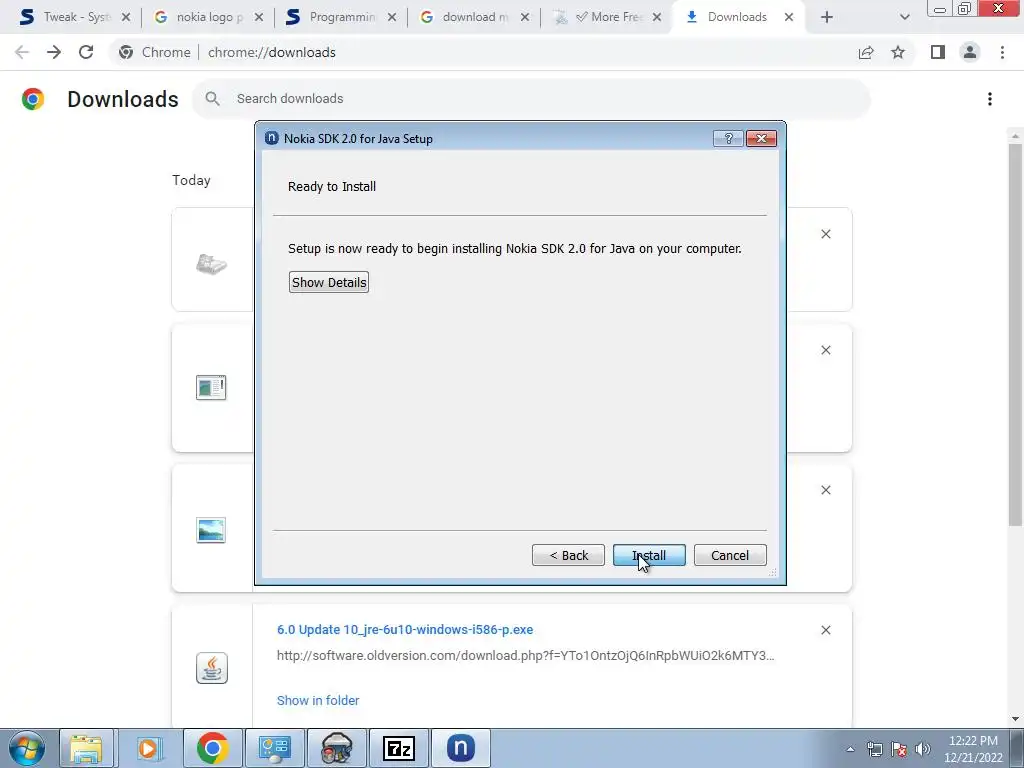
Task: Open Windows Explorer from taskbar
Action: click(x=86, y=748)
